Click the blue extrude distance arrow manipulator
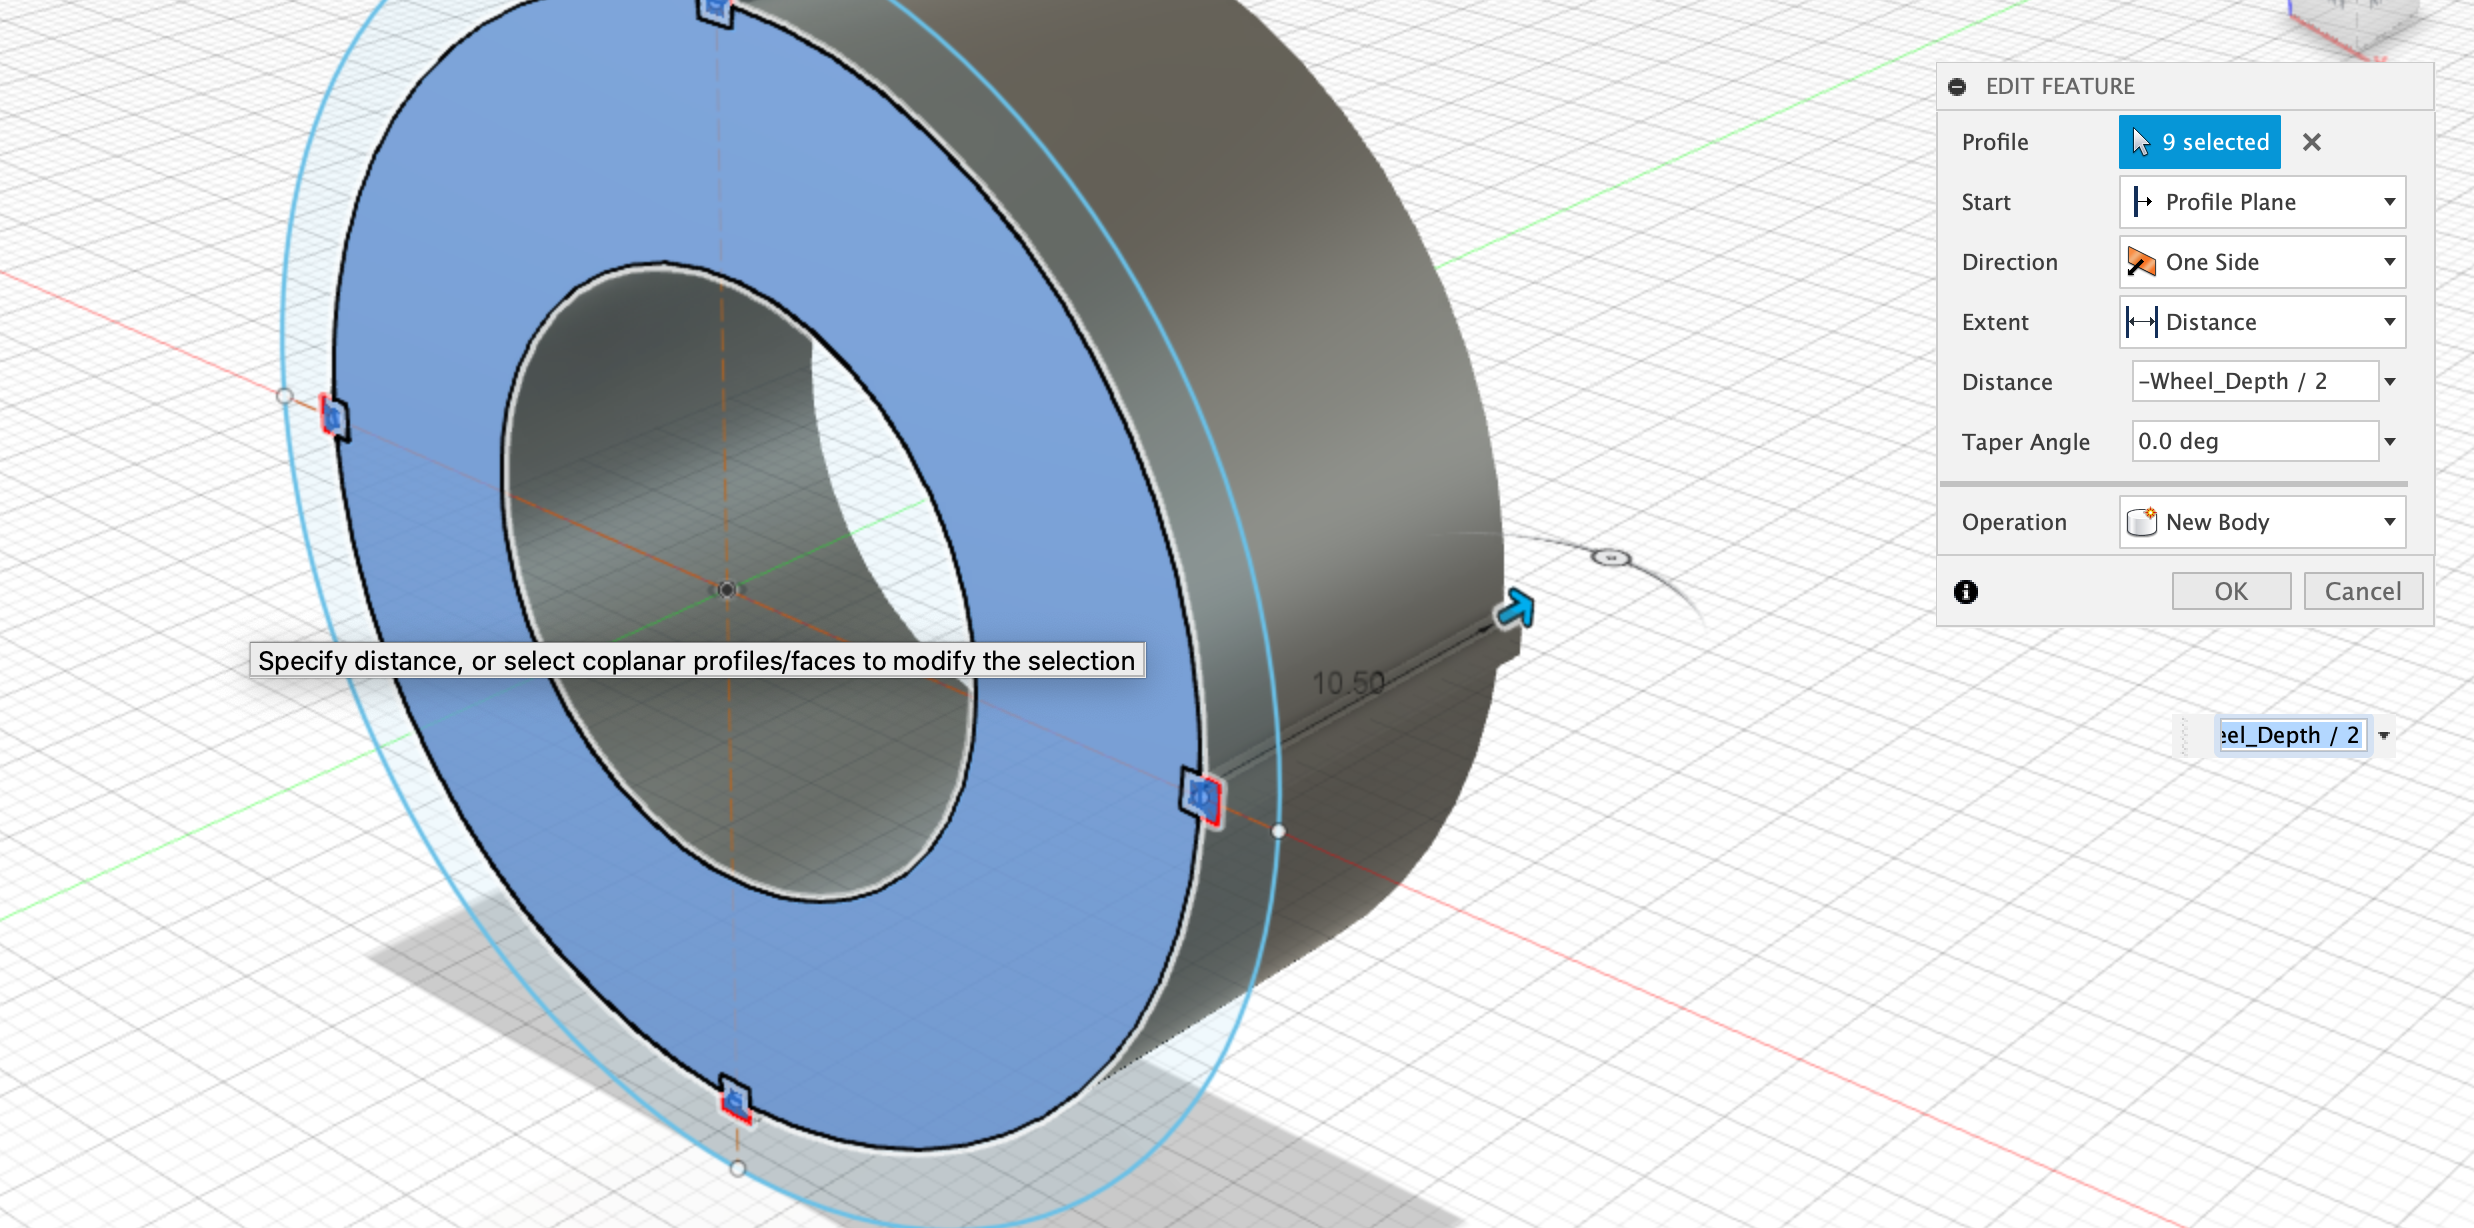 [1515, 608]
